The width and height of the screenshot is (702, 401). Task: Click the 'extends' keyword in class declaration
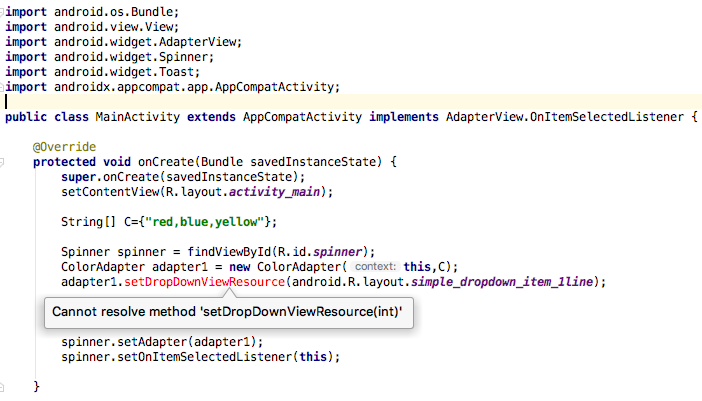click(x=211, y=117)
